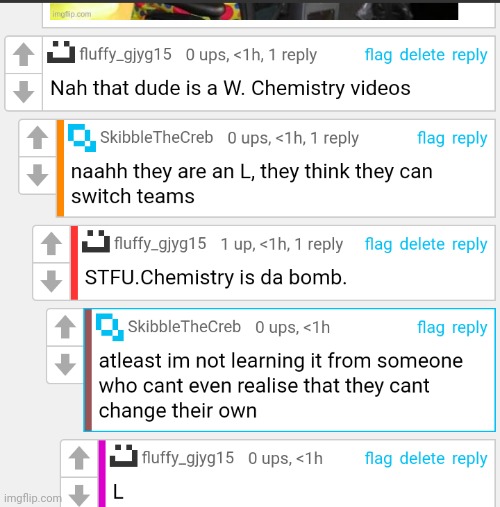Screen dimensions: 500x507
Task: Open SkibbleTheCreb username on "naahh" comment
Action: coord(156,137)
